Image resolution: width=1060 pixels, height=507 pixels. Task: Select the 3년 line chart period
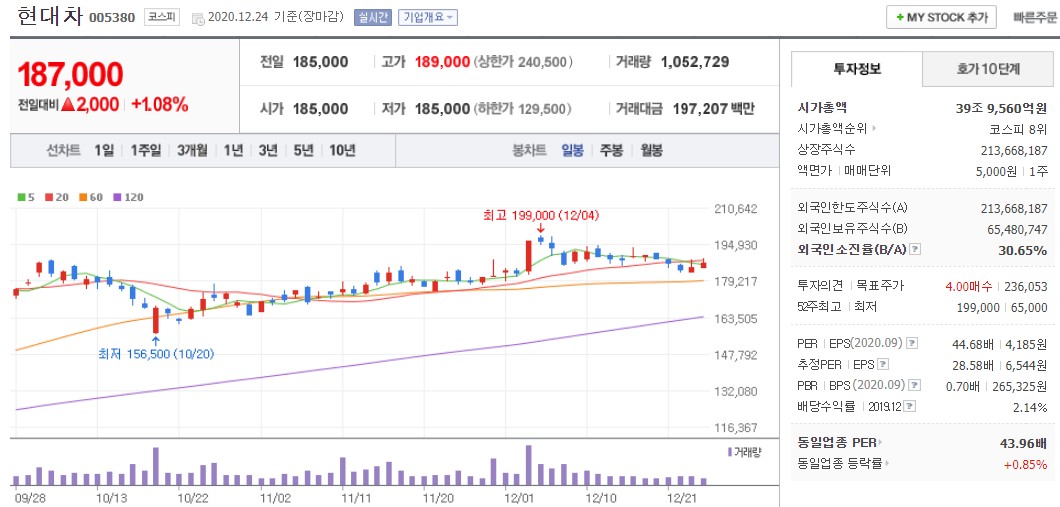(x=268, y=150)
